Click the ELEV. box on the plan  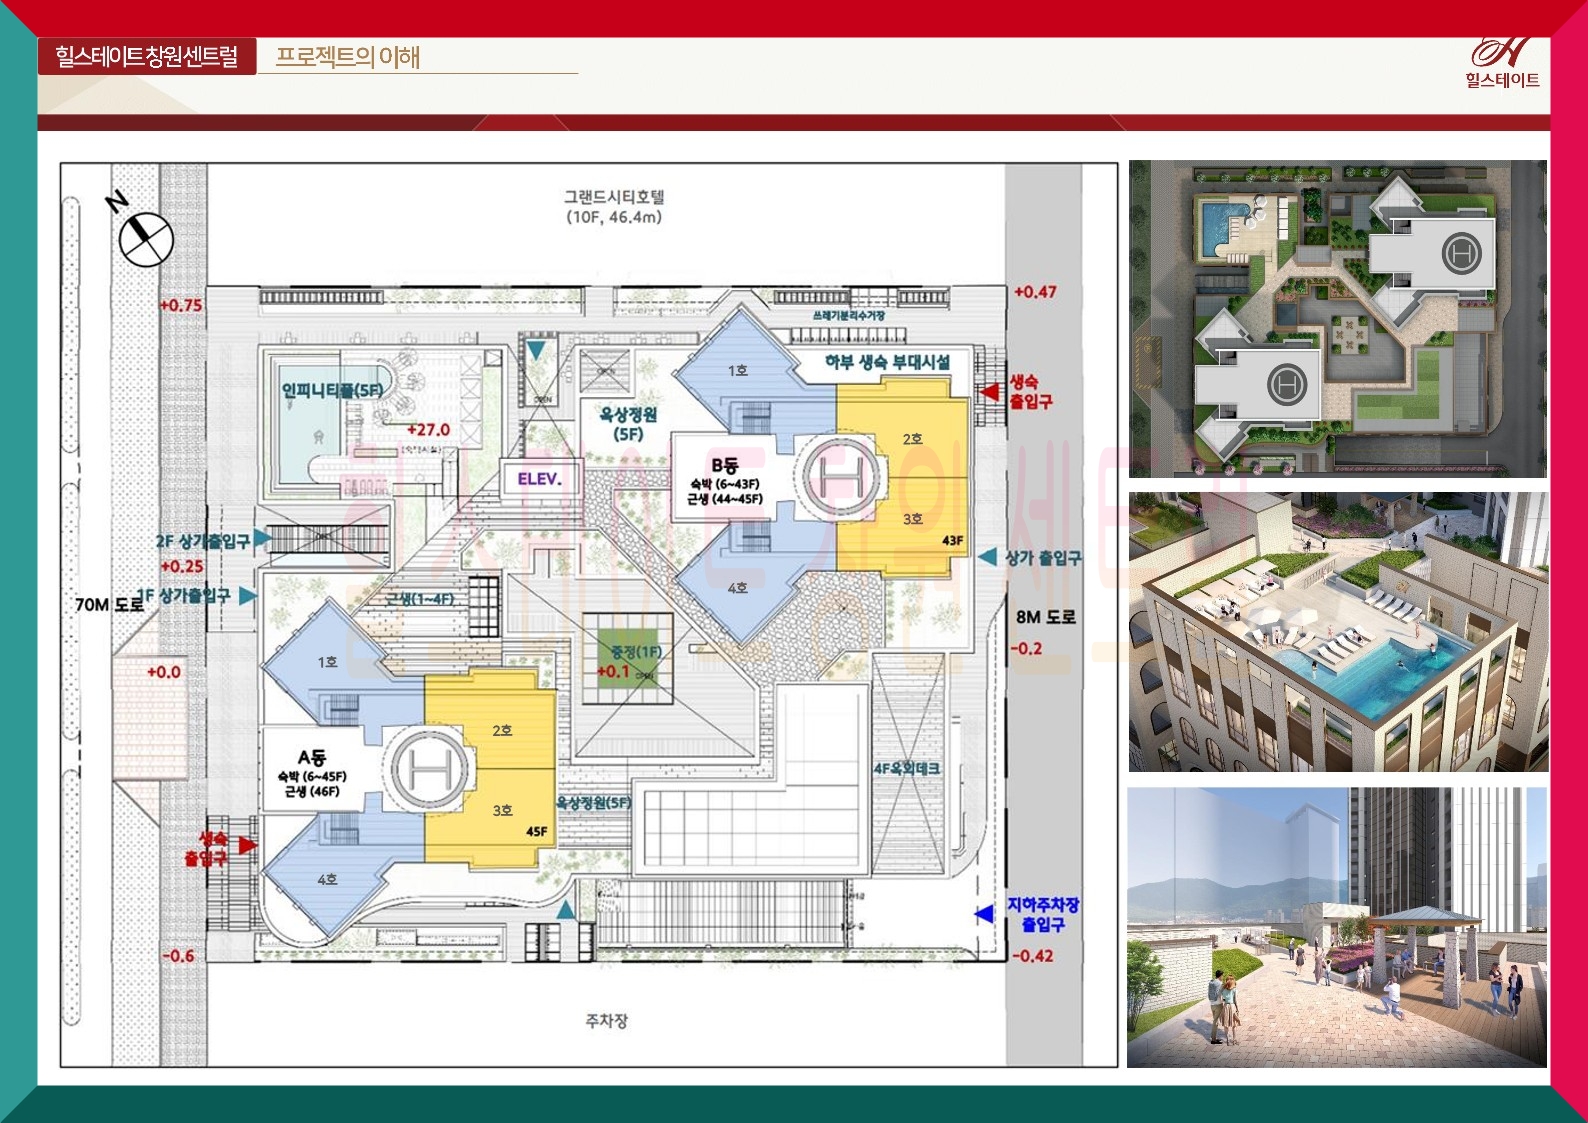pos(540,479)
